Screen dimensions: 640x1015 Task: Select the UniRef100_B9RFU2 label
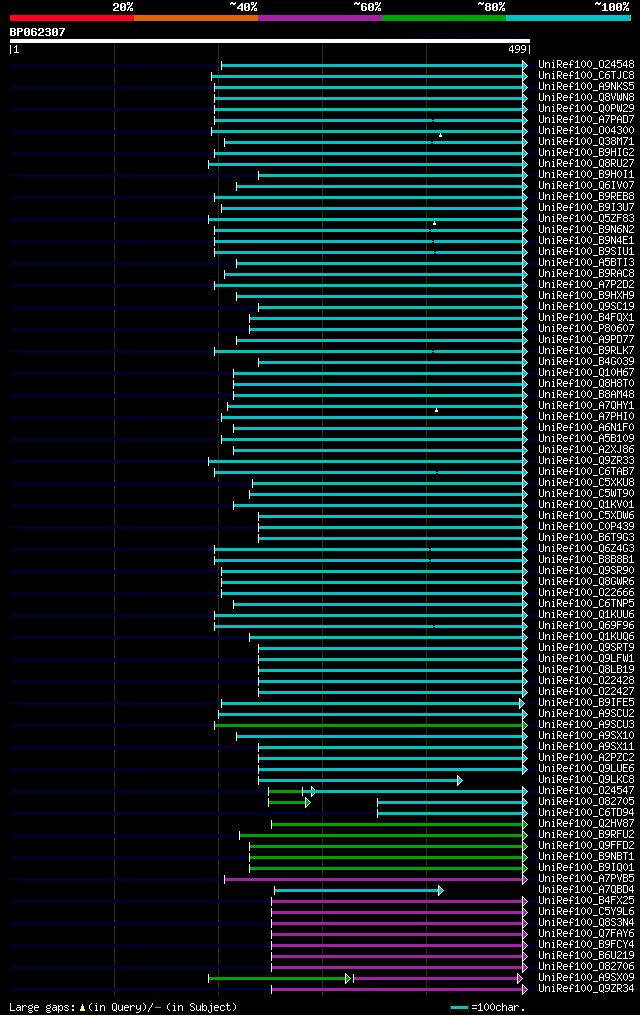click(x=586, y=834)
